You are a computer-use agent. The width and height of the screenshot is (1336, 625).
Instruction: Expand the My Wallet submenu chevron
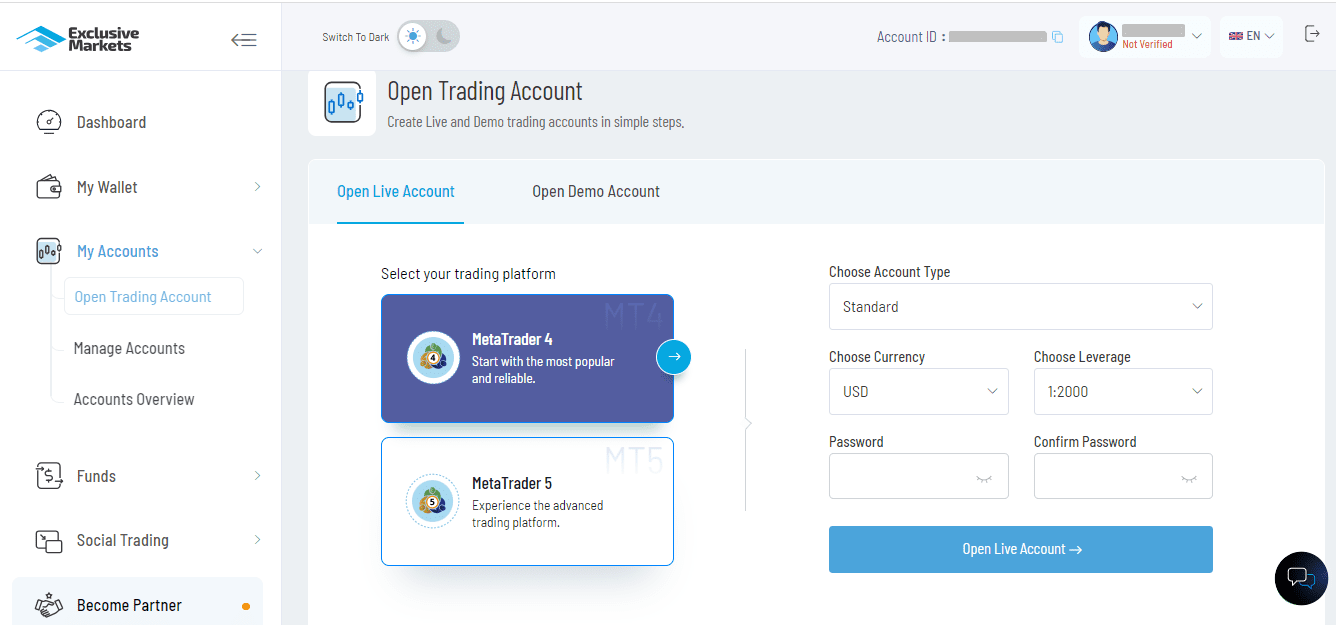click(x=257, y=187)
